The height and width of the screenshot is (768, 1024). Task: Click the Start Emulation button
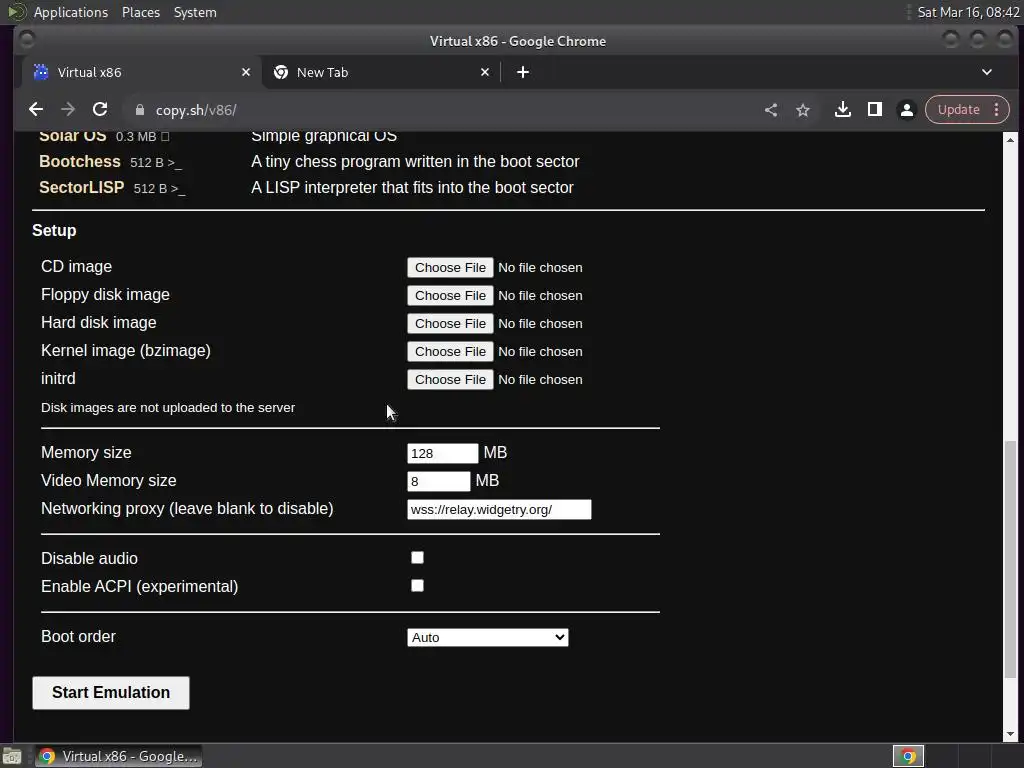[111, 693]
